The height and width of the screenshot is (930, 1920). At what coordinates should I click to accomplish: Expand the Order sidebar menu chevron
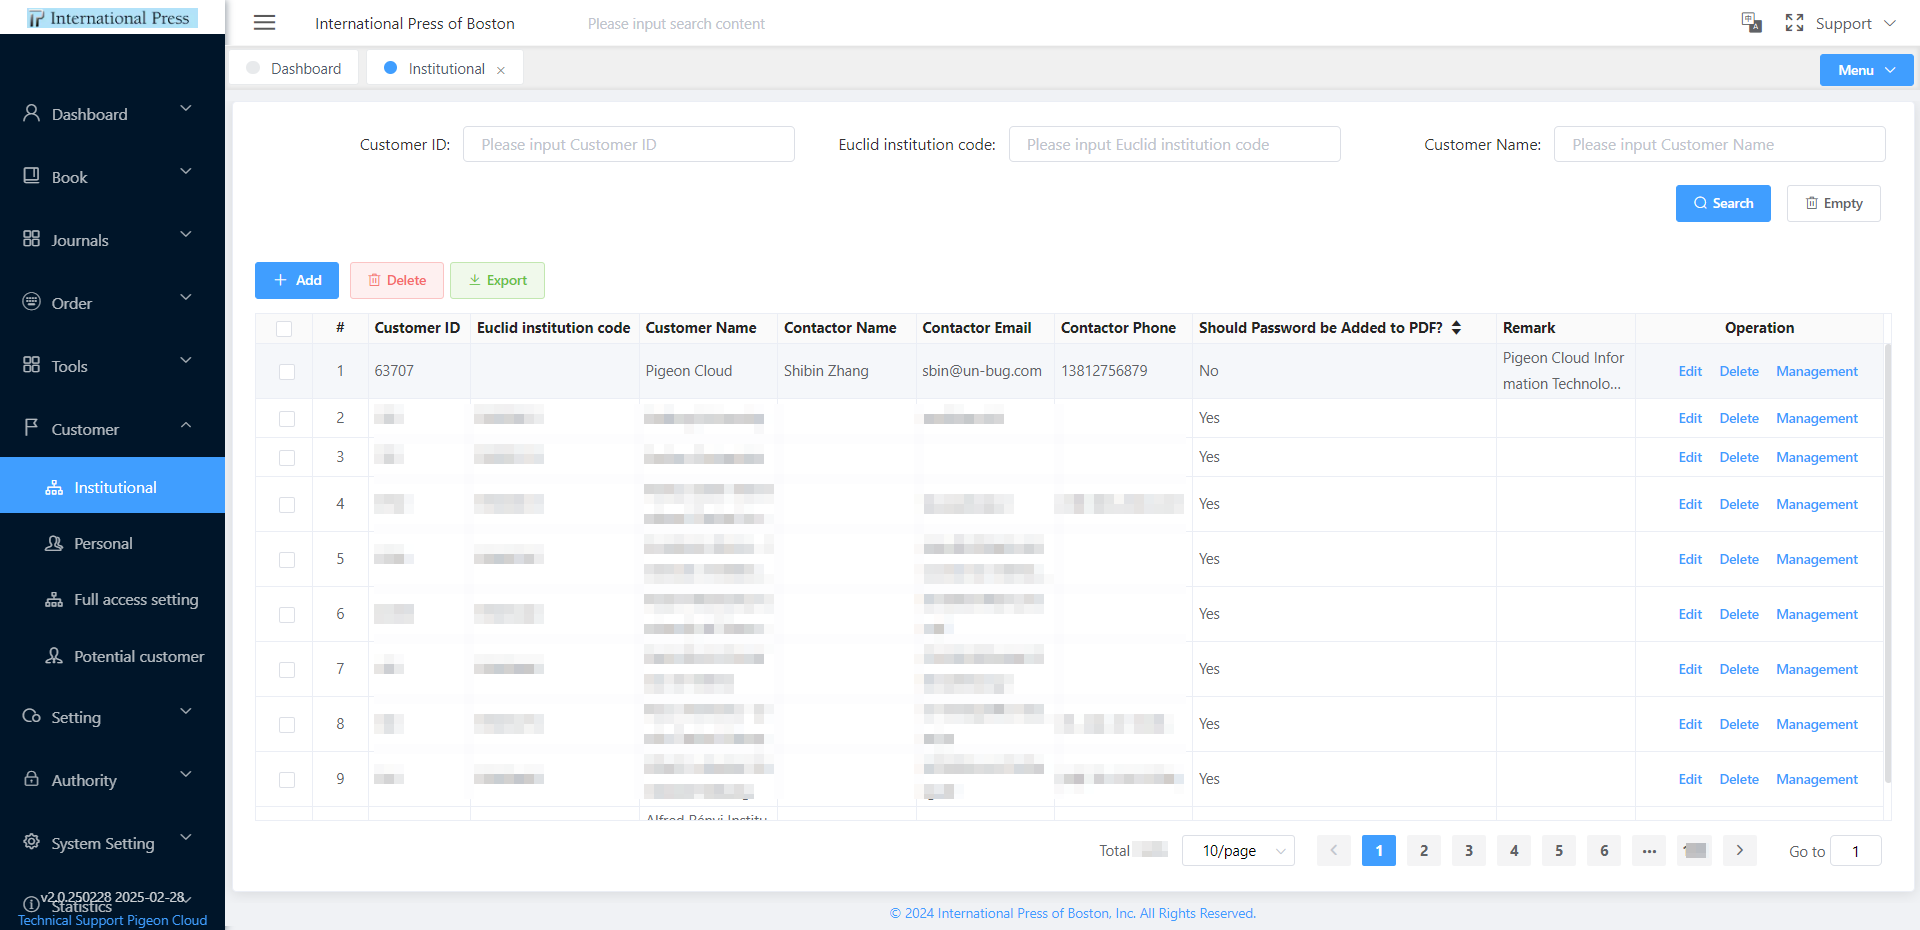click(x=186, y=297)
